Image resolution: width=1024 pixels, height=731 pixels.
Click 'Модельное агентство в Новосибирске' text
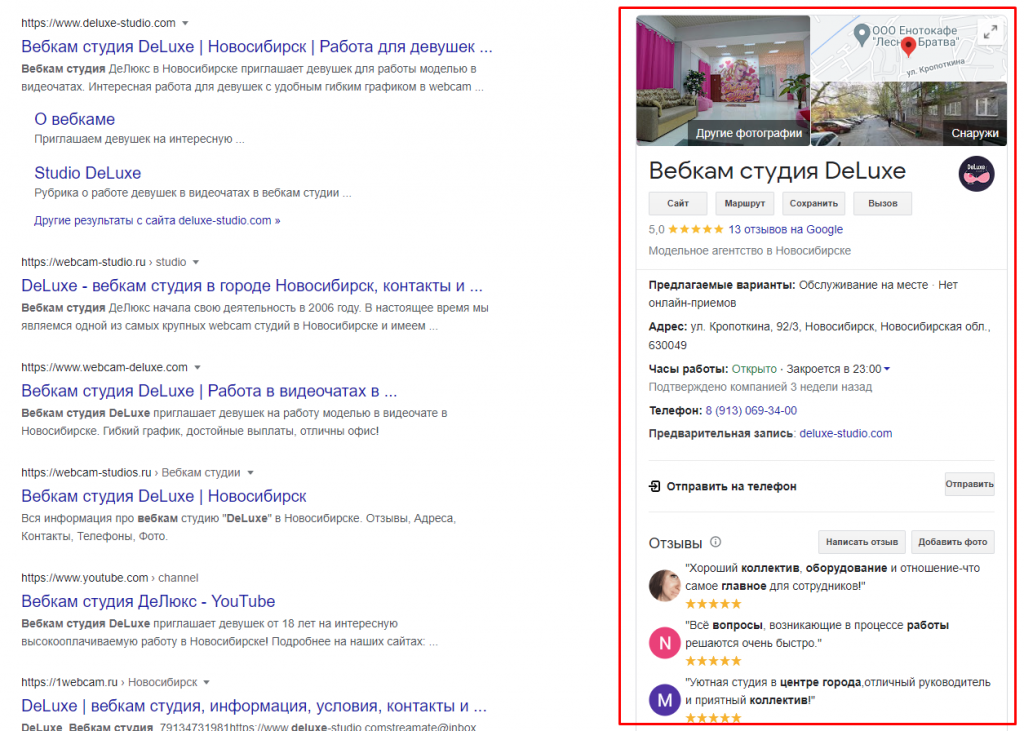[750, 250]
